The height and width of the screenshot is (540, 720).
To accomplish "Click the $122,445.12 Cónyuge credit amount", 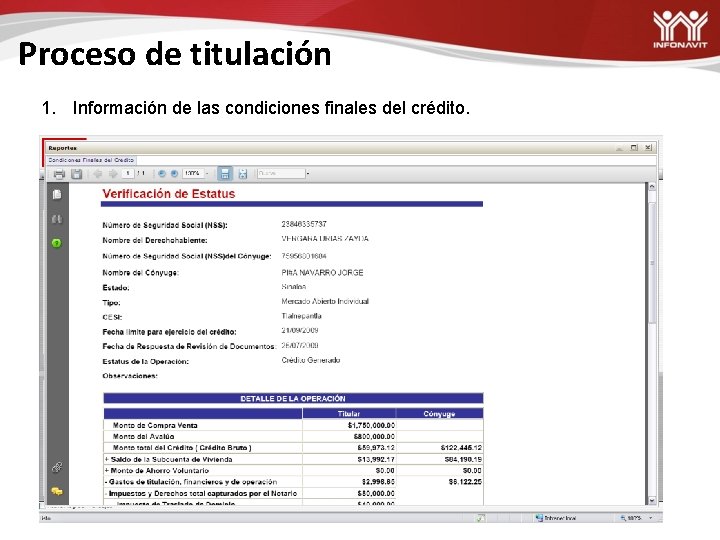I will [x=461, y=448].
